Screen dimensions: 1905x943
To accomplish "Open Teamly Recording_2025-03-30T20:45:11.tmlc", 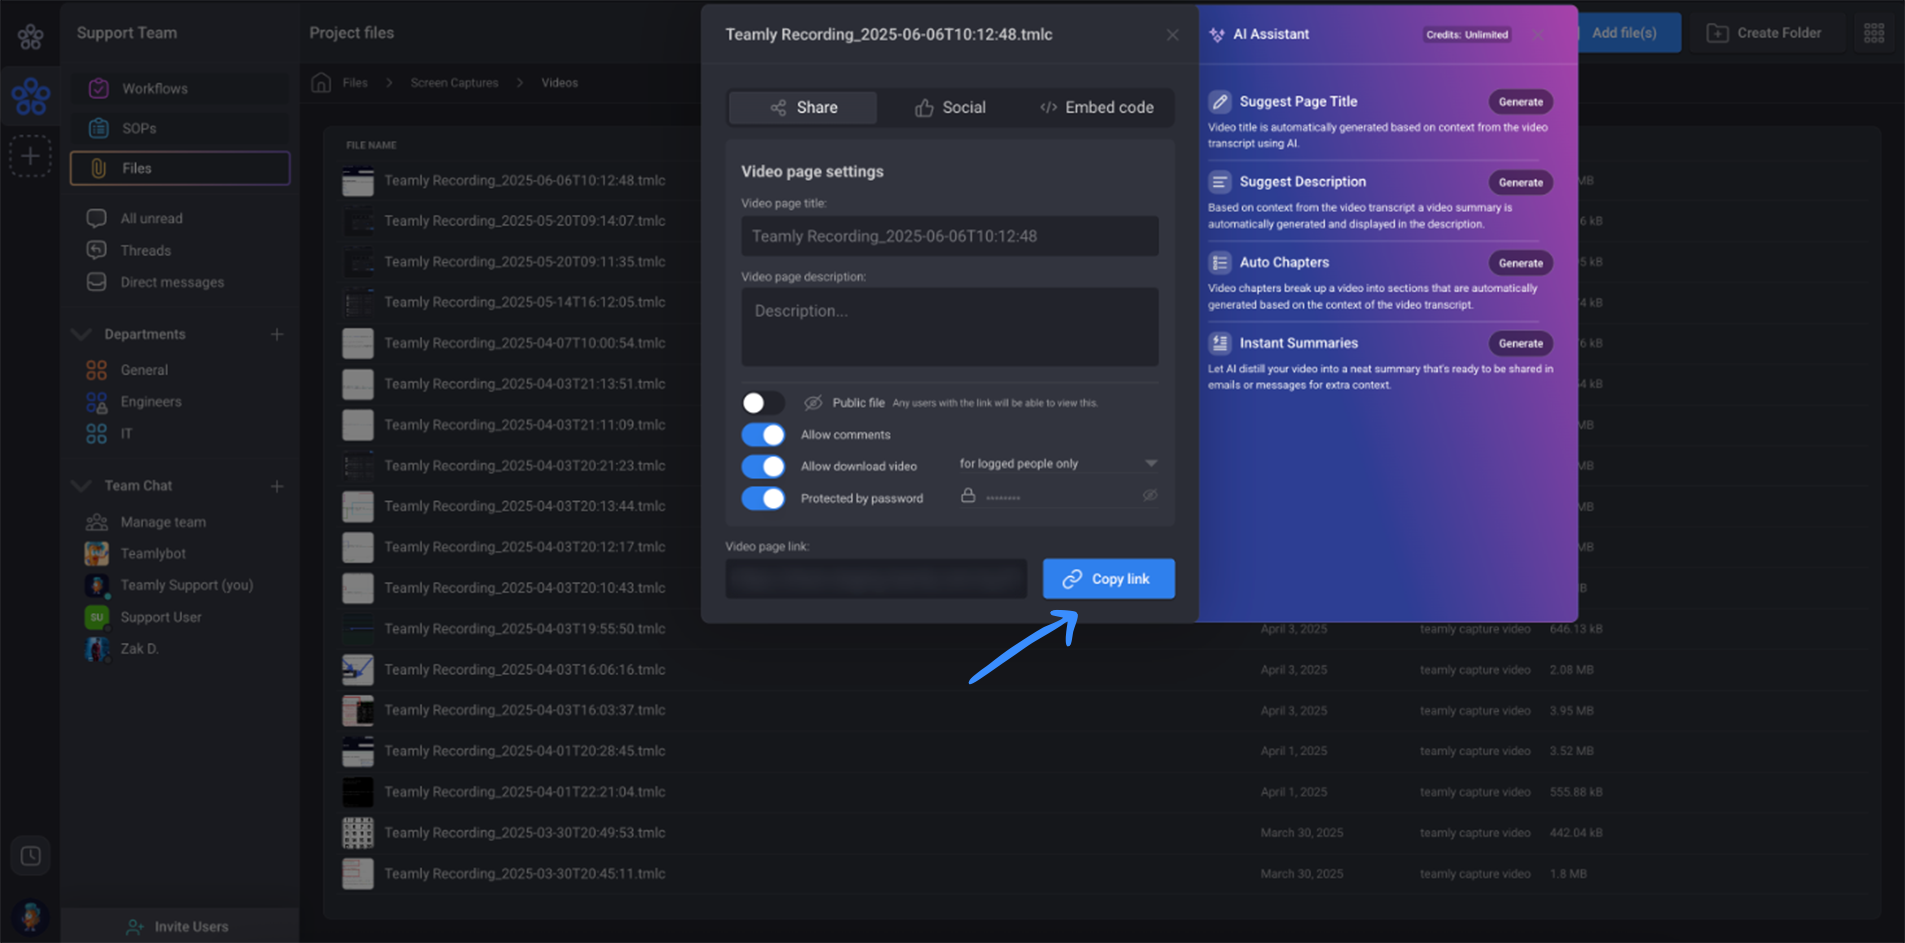I will [x=524, y=874].
